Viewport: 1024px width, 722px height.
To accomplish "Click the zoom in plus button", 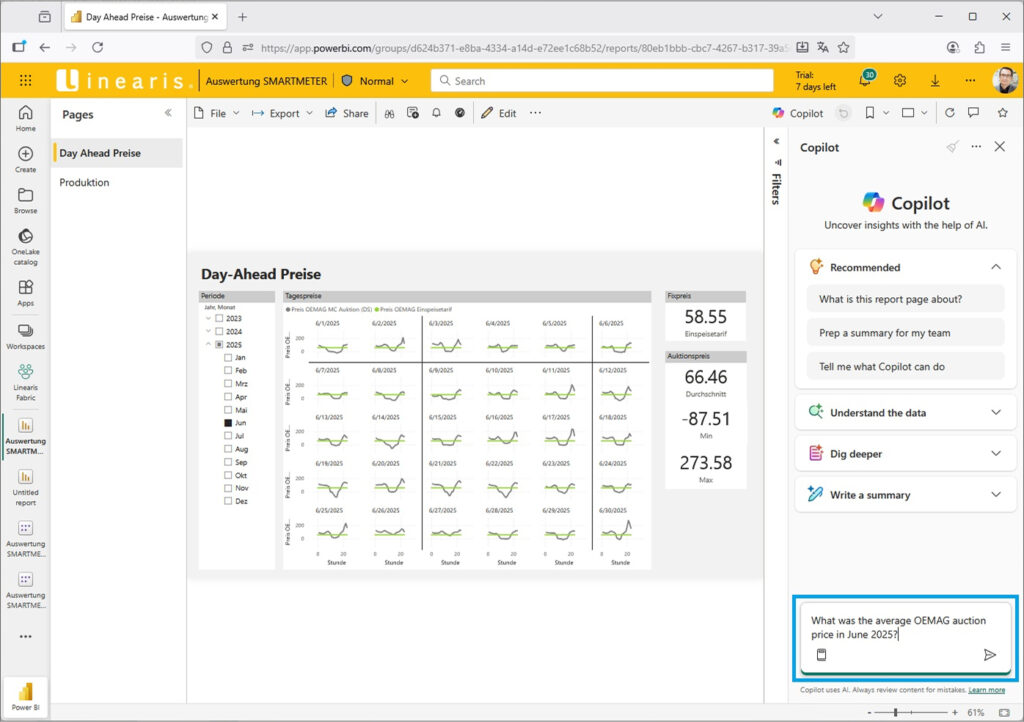I will click(x=955, y=712).
